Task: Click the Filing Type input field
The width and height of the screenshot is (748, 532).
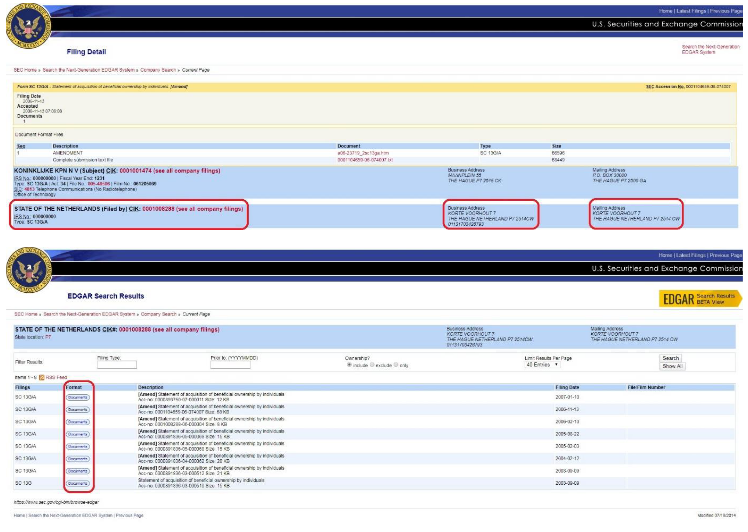Action: [x=116, y=364]
